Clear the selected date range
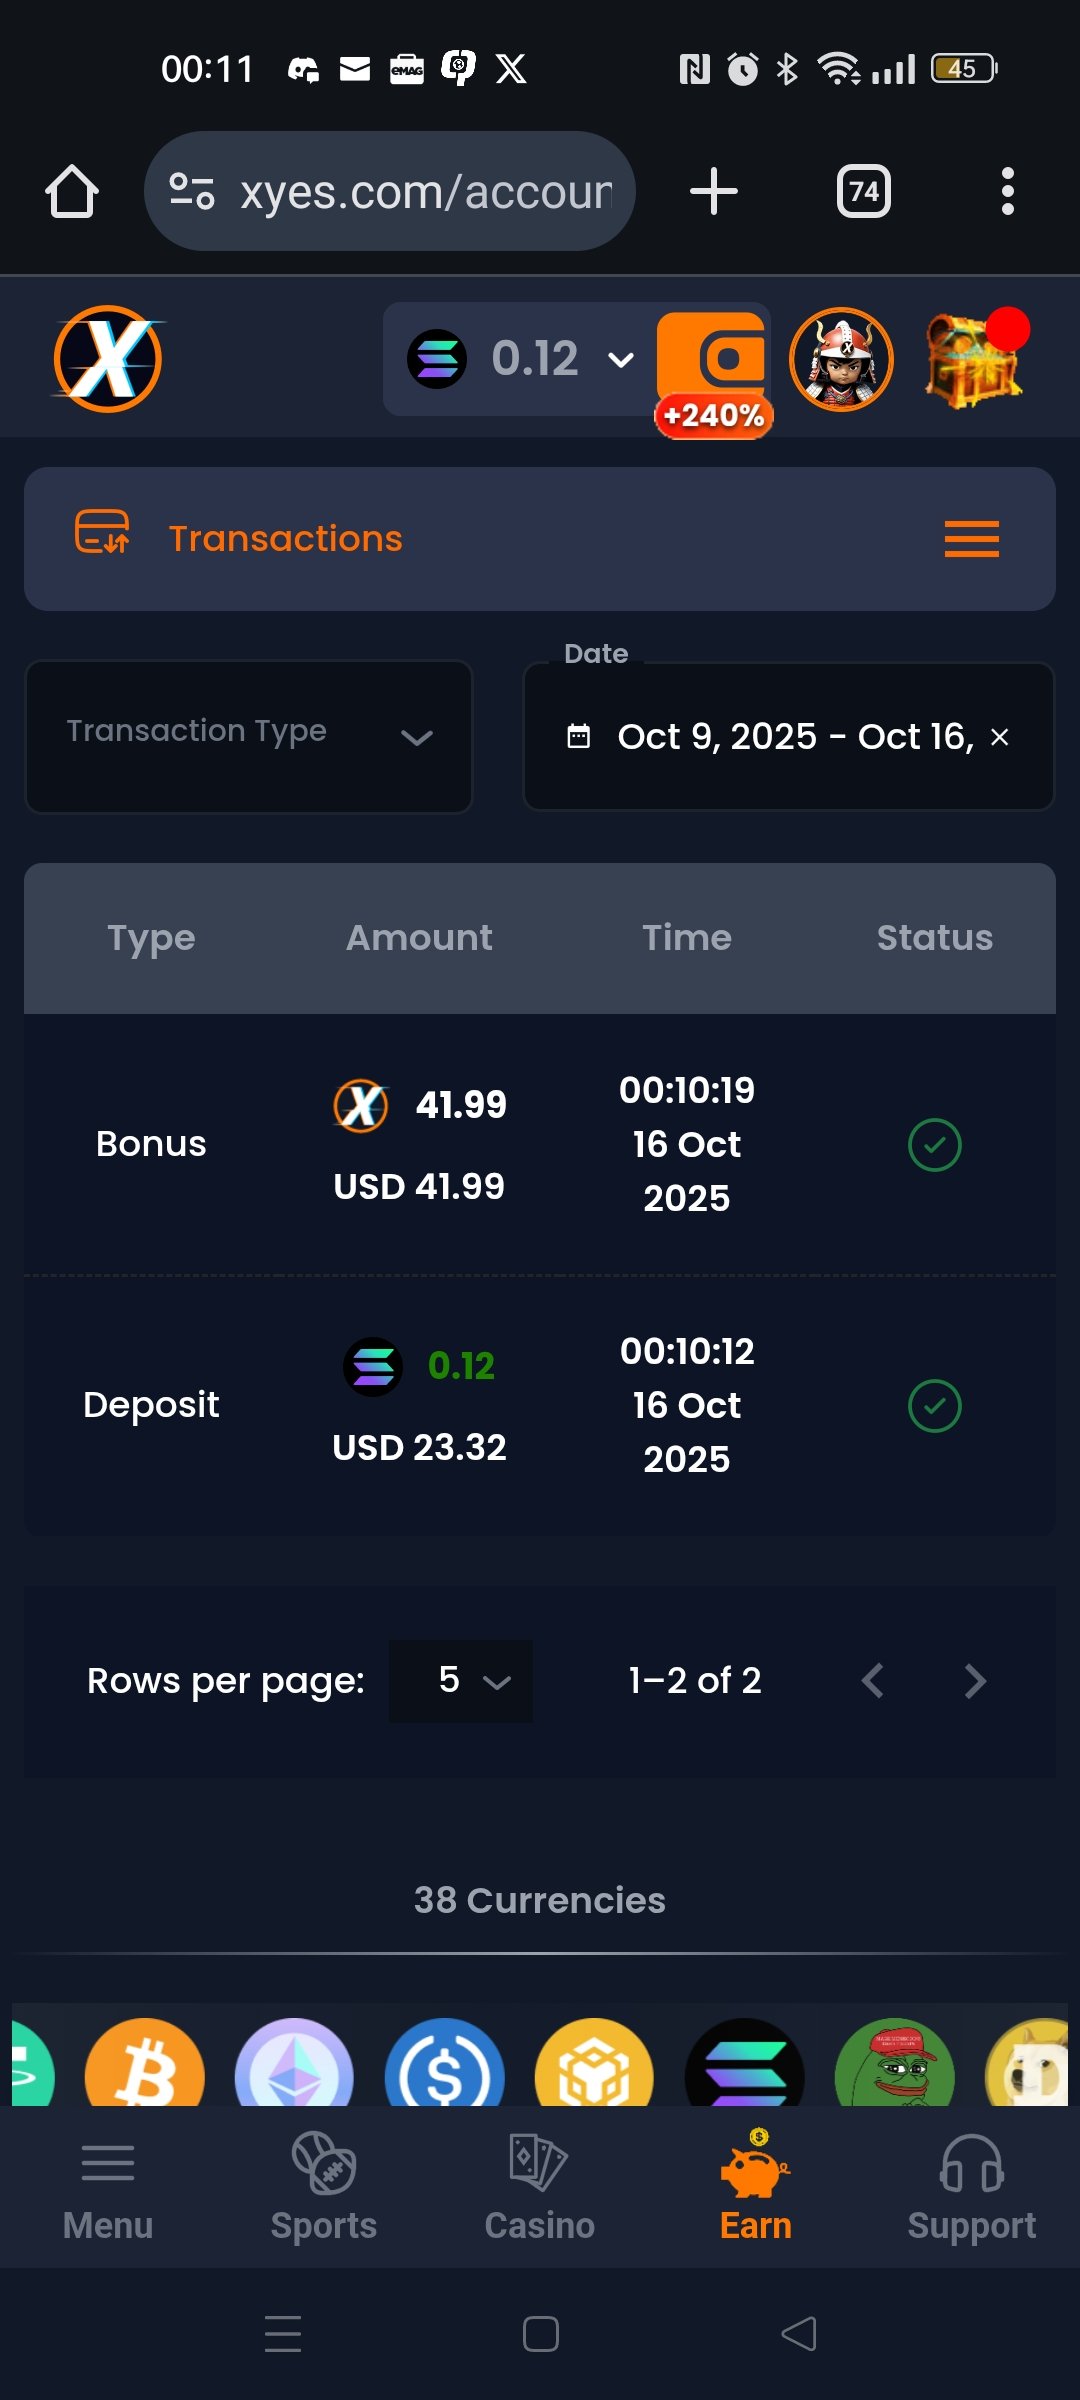The image size is (1080, 2400). [999, 737]
